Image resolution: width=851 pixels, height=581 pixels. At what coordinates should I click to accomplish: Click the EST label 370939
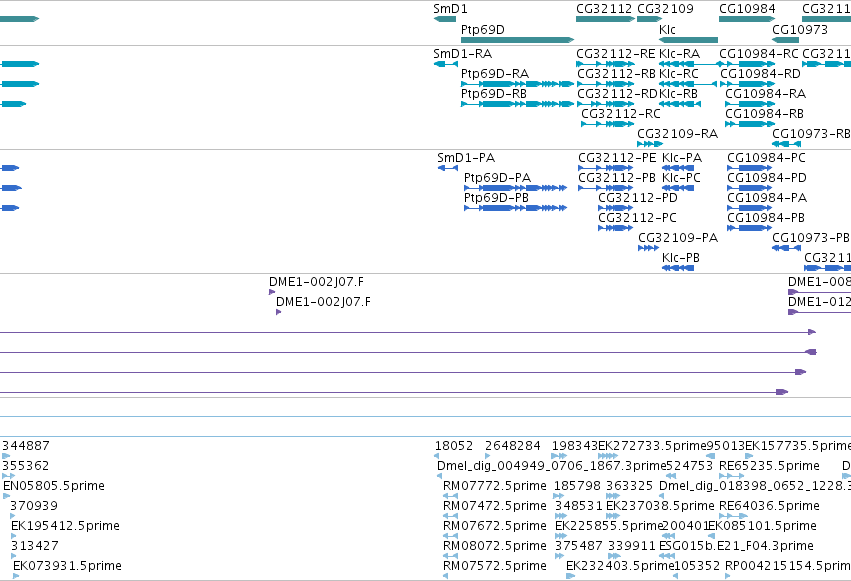pyautogui.click(x=34, y=506)
